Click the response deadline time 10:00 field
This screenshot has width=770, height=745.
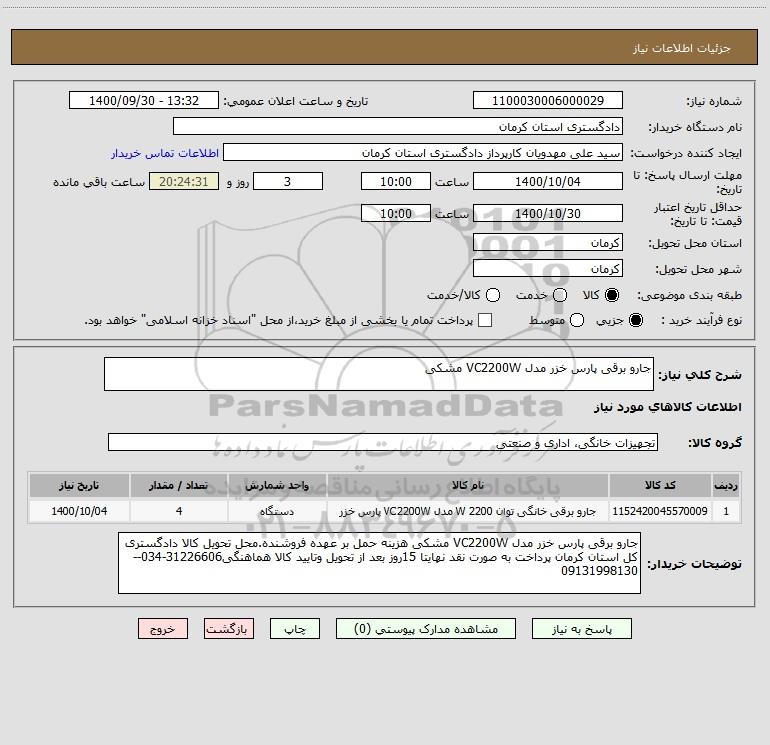coord(396,181)
